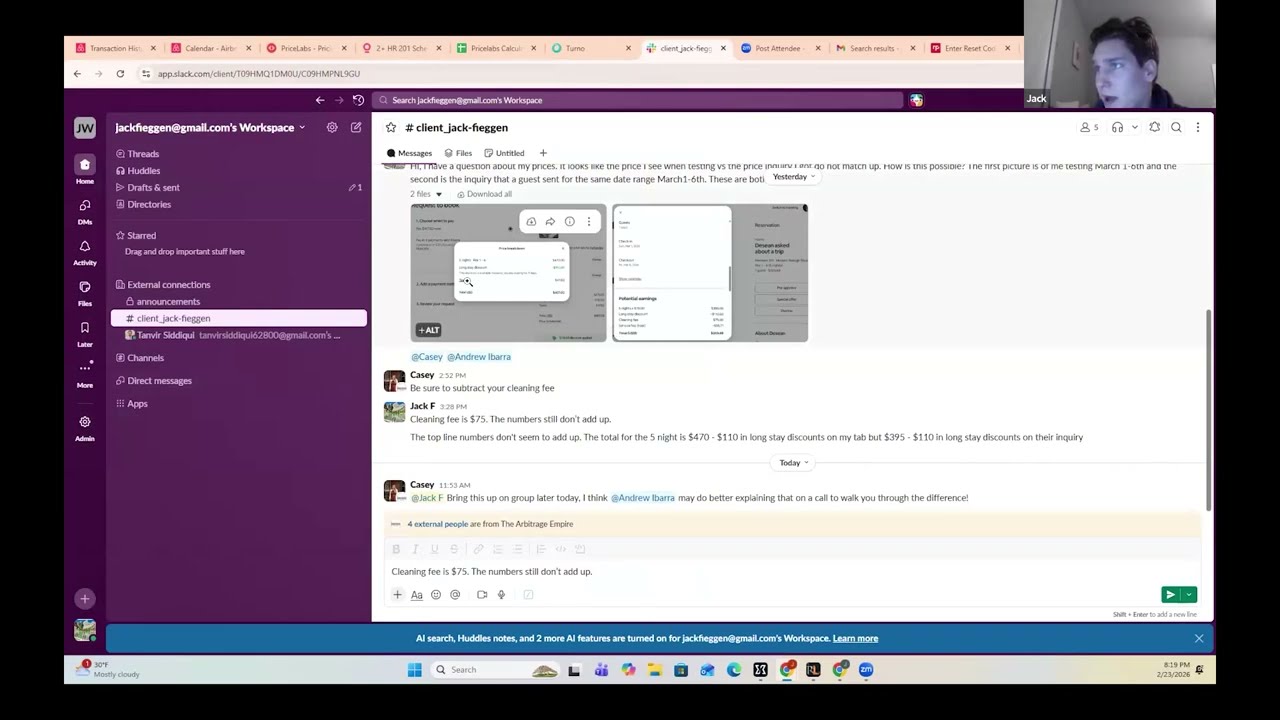Toggle strikethrough formatting in composer
The image size is (1280, 720).
(x=454, y=549)
